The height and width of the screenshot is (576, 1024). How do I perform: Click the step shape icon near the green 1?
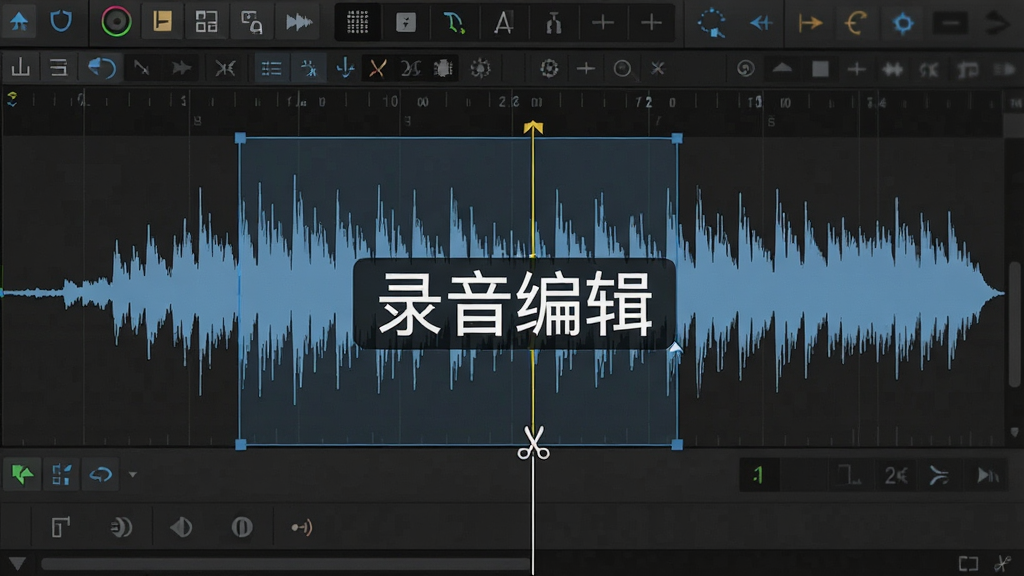[849, 475]
